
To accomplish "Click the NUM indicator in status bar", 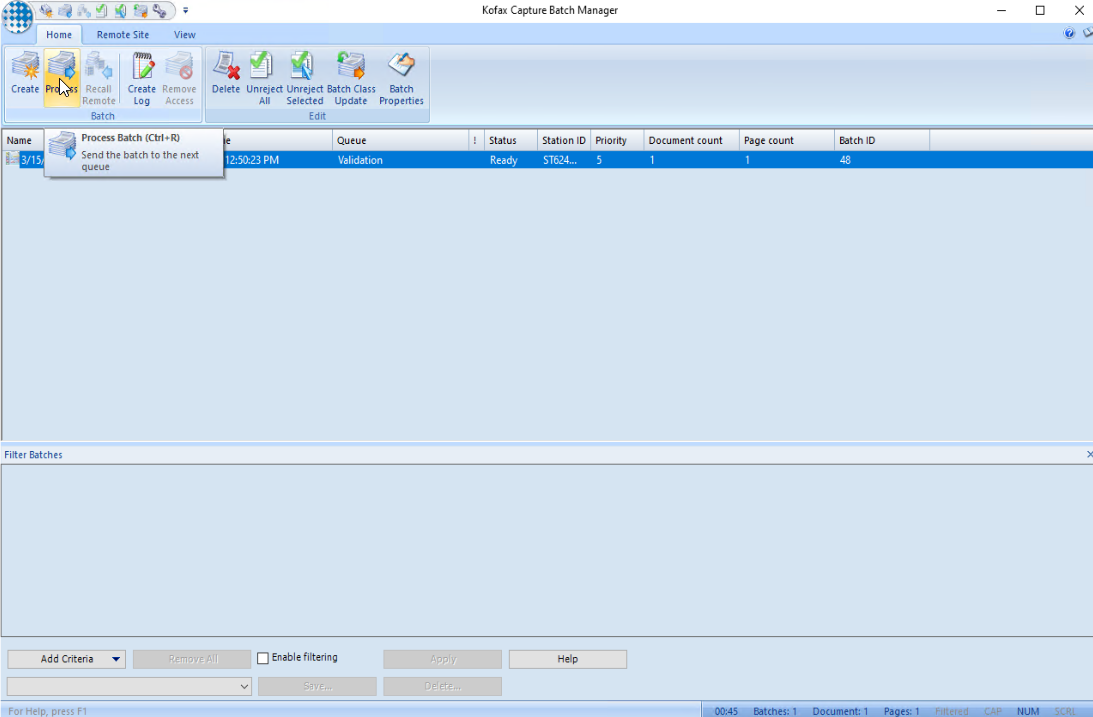I will (x=1027, y=711).
